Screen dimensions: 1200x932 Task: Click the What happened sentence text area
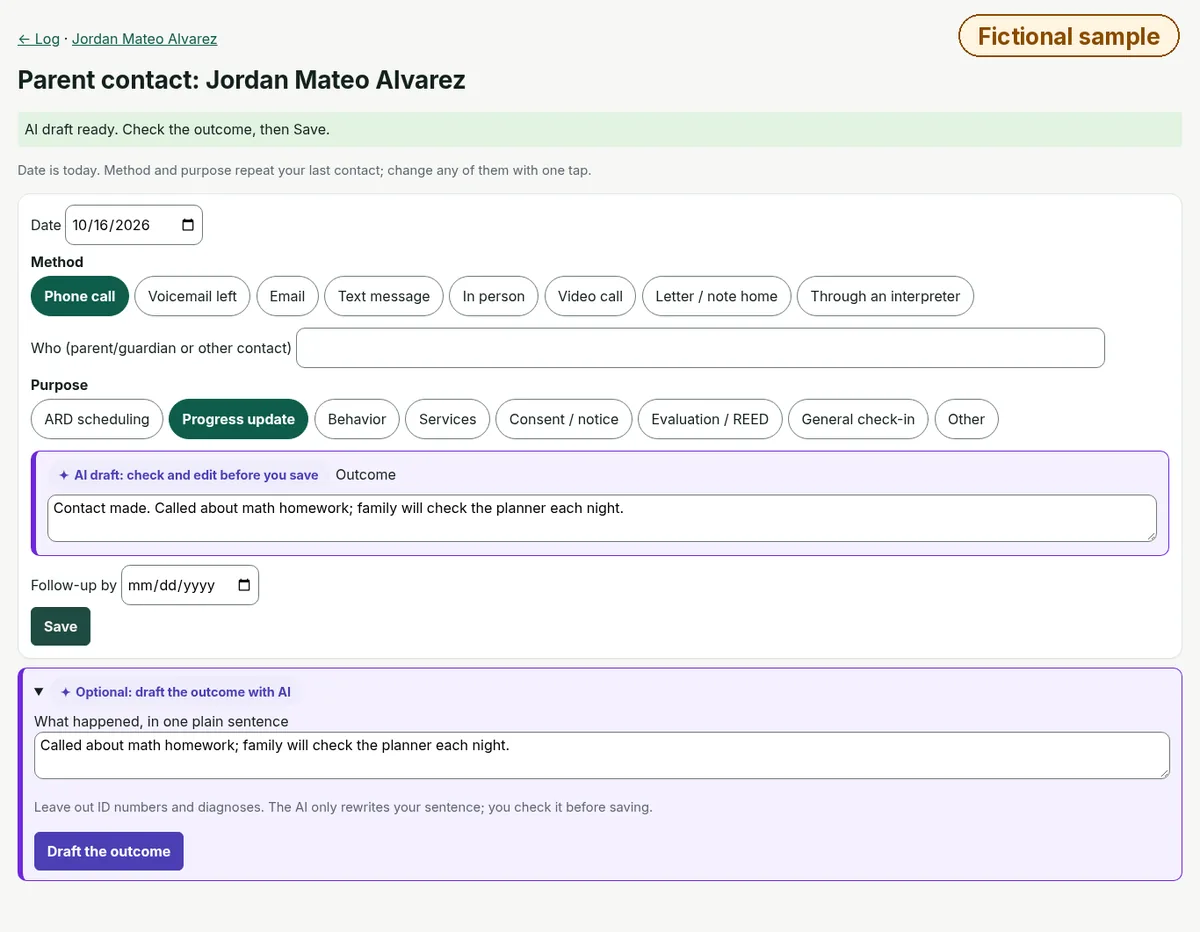602,755
